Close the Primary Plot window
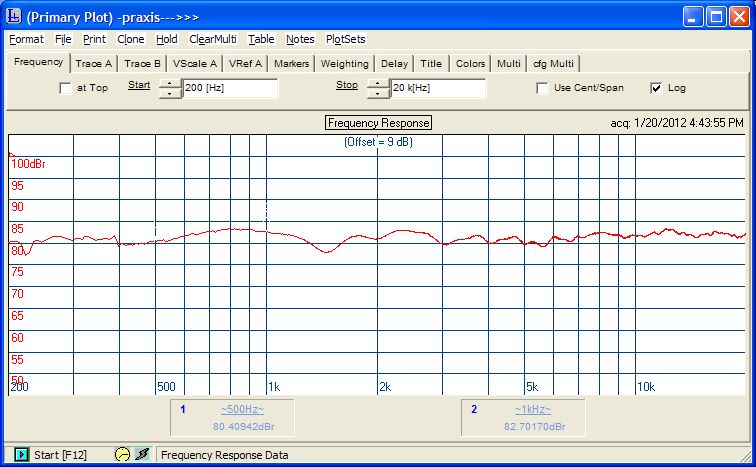The width and height of the screenshot is (756, 467). (739, 17)
